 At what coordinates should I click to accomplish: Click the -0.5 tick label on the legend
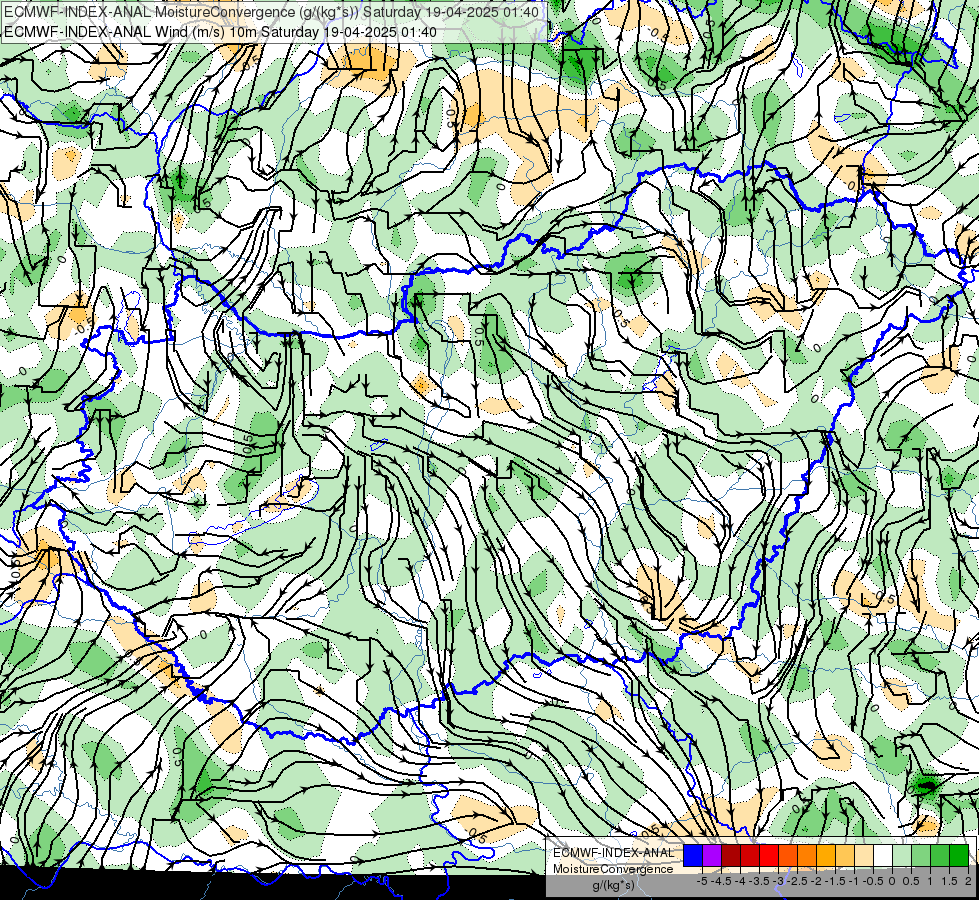pos(873,881)
